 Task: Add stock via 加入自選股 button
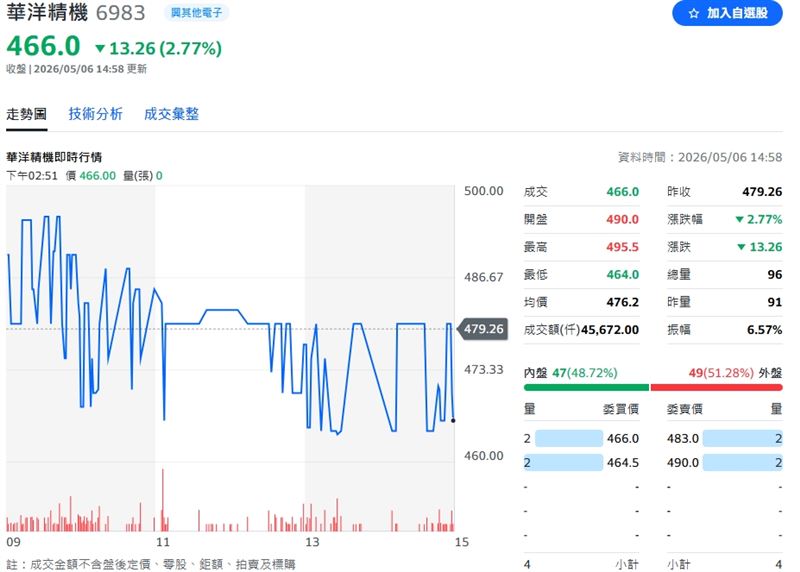point(727,13)
